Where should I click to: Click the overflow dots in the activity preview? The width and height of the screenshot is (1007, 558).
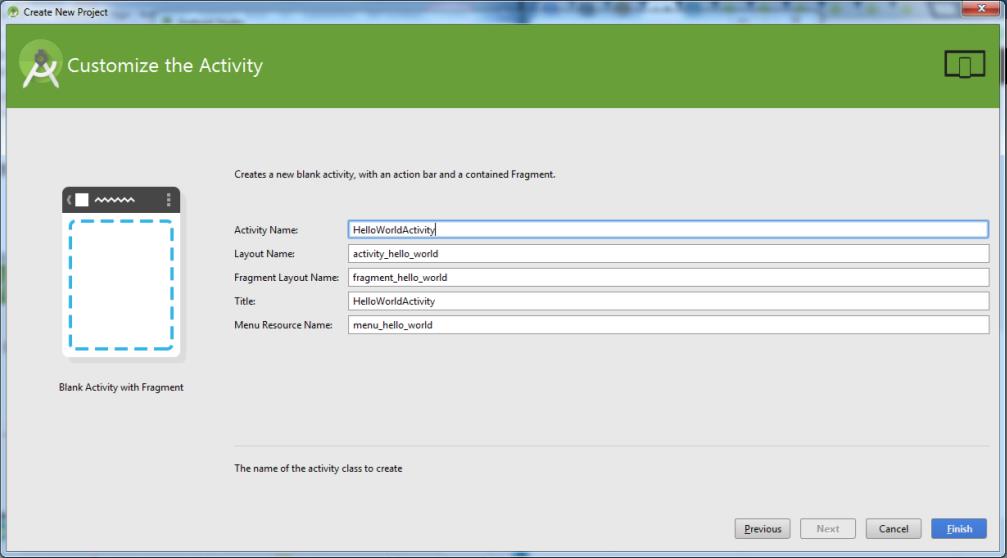tap(168, 200)
